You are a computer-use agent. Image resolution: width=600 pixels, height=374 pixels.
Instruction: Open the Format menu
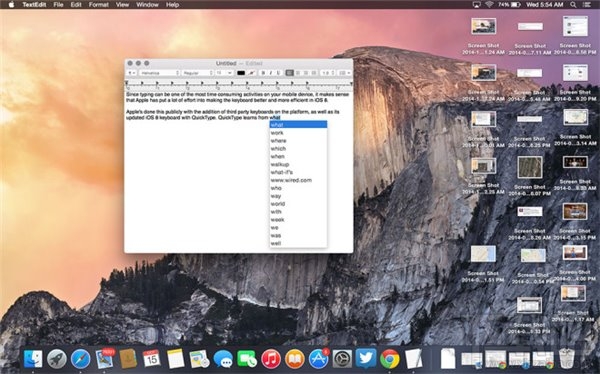99,5
